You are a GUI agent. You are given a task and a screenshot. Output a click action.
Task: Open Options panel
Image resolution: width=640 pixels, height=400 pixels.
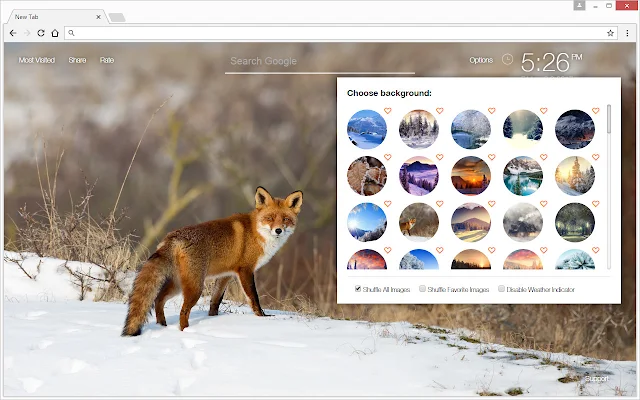(481, 60)
